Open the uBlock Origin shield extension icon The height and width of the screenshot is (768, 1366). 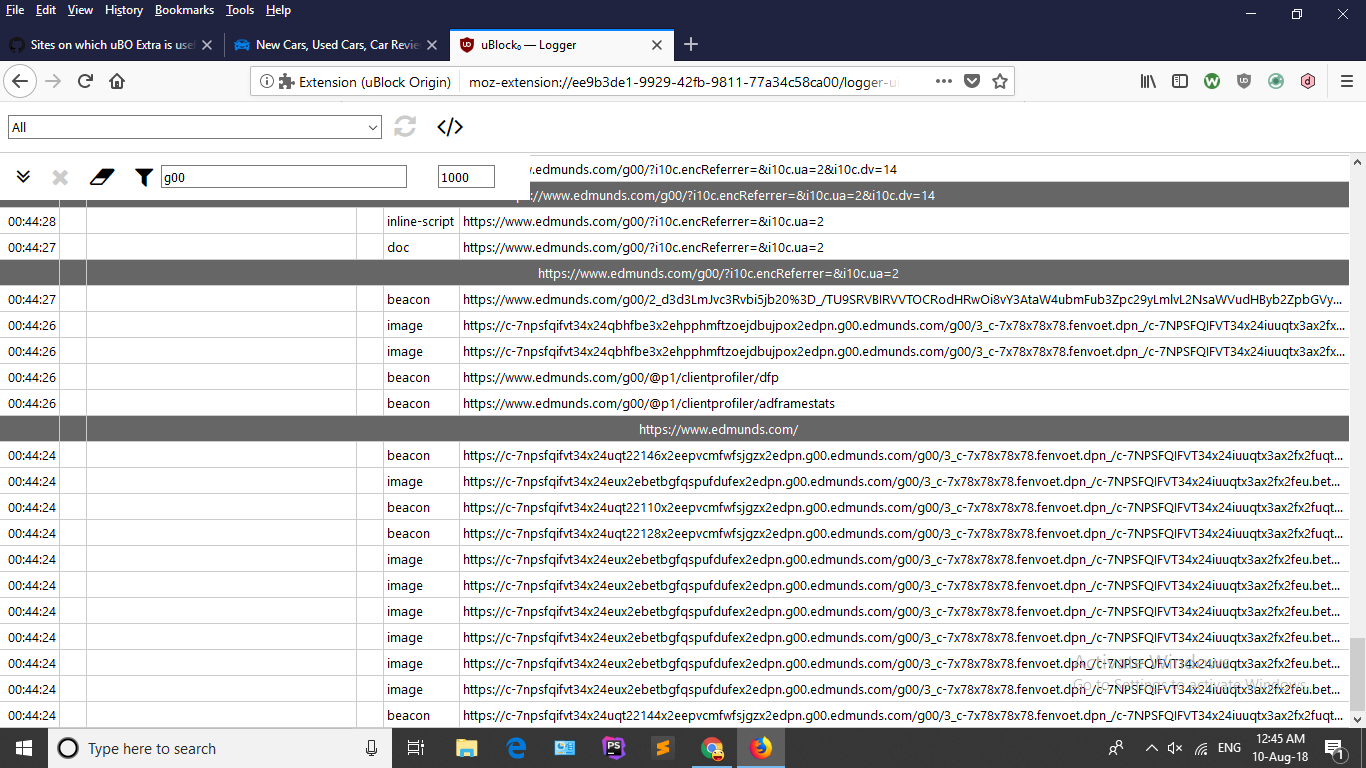[x=1244, y=81]
